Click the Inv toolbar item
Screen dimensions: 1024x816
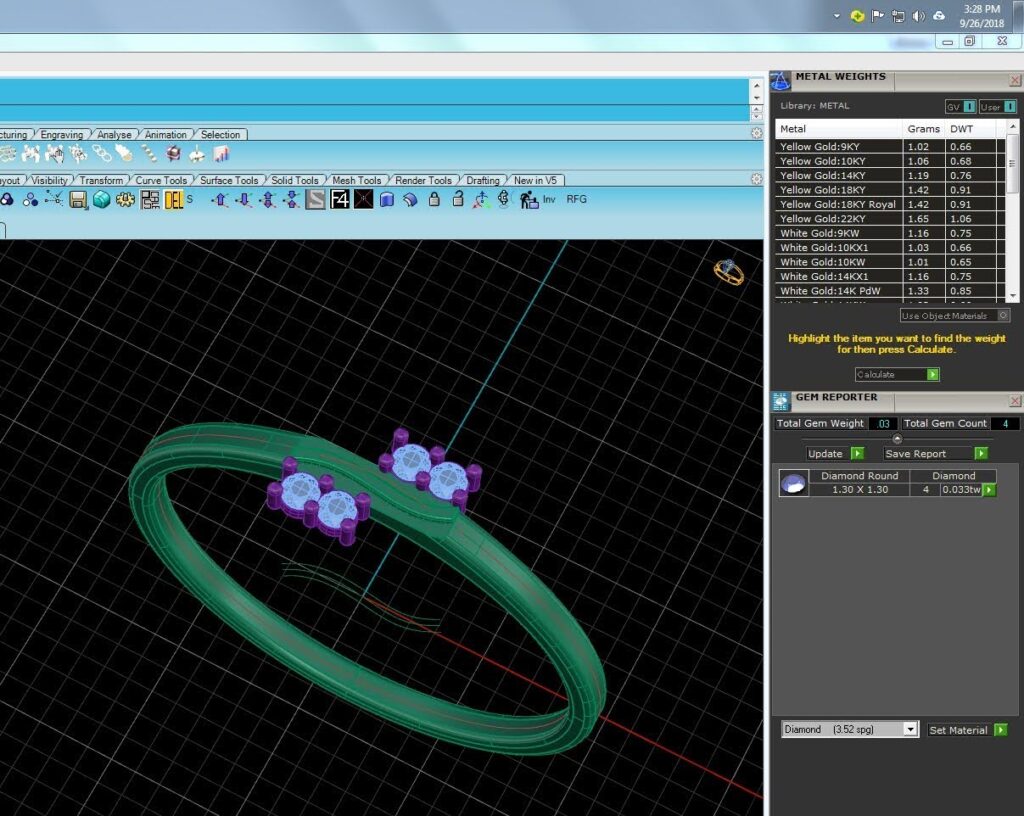click(549, 199)
